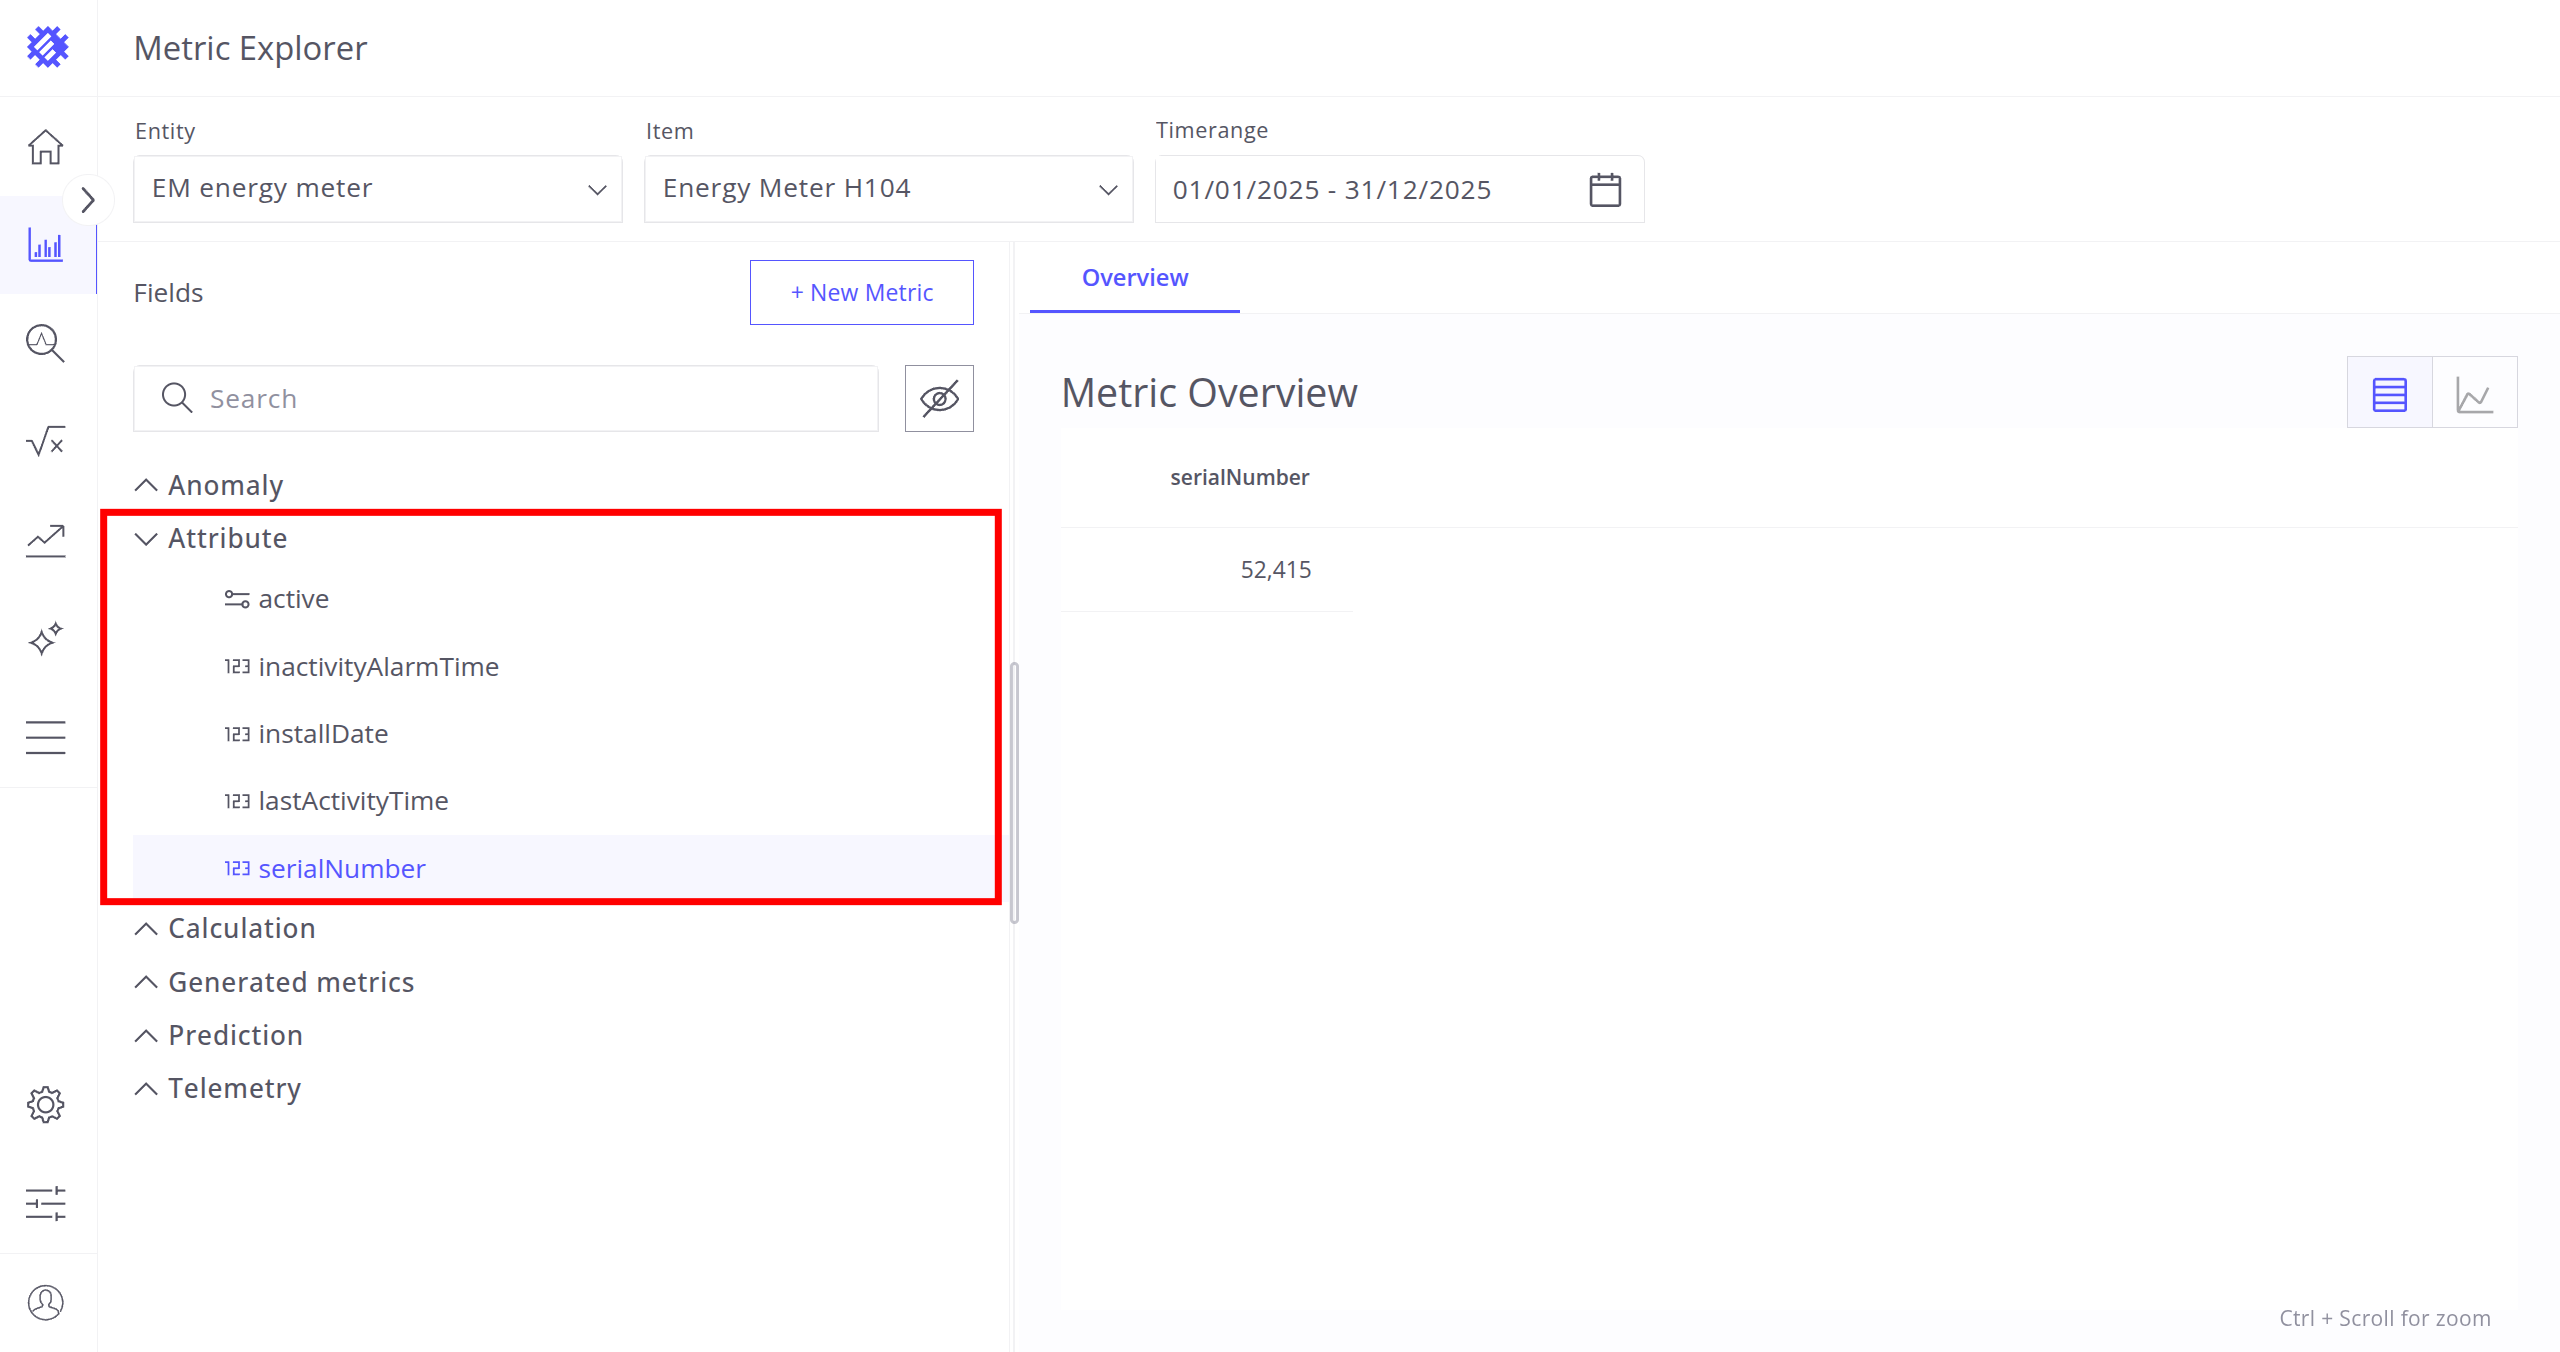Collapse the Attribute group
The height and width of the screenshot is (1352, 2560).
(146, 539)
